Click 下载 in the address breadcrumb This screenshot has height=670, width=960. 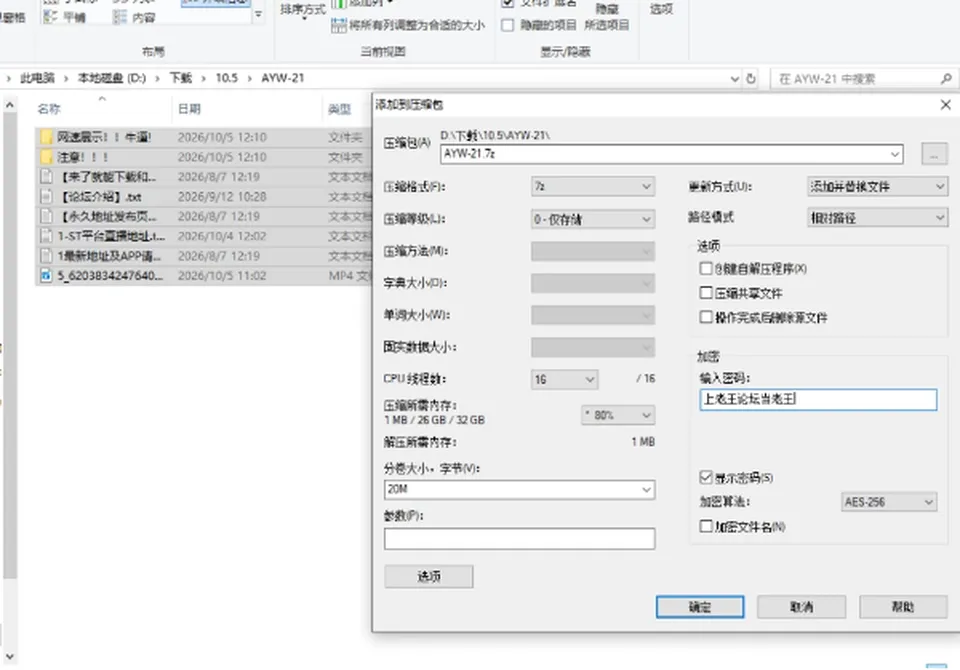click(x=181, y=78)
